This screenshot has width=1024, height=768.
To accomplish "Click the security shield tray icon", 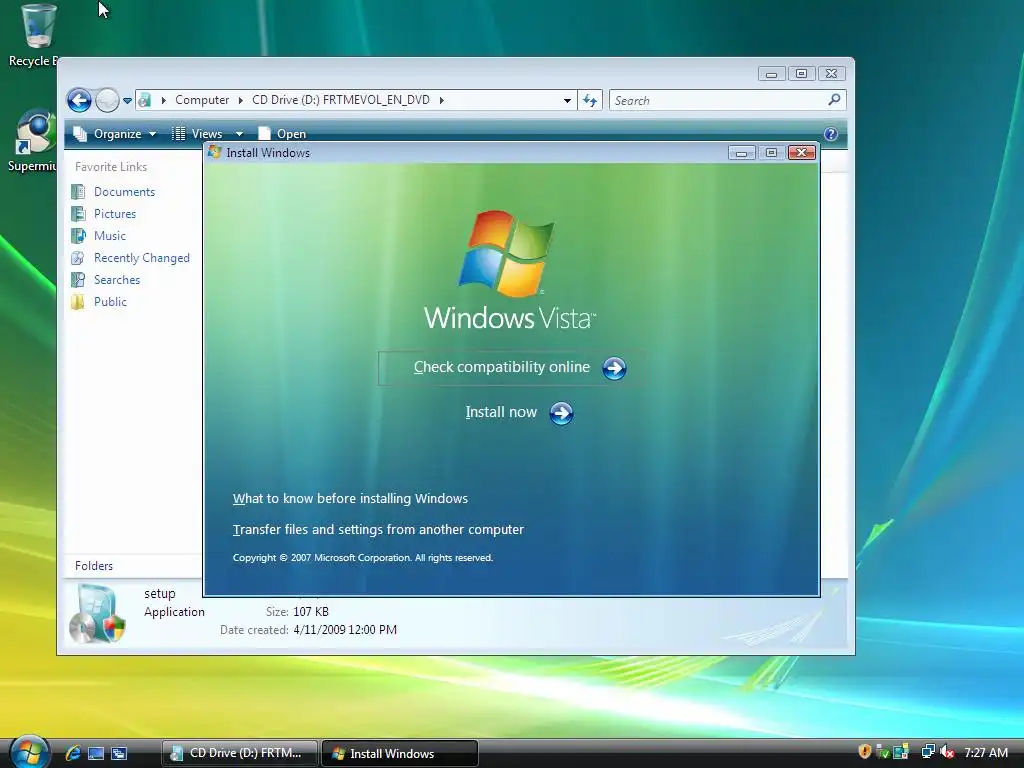I will tap(865, 752).
